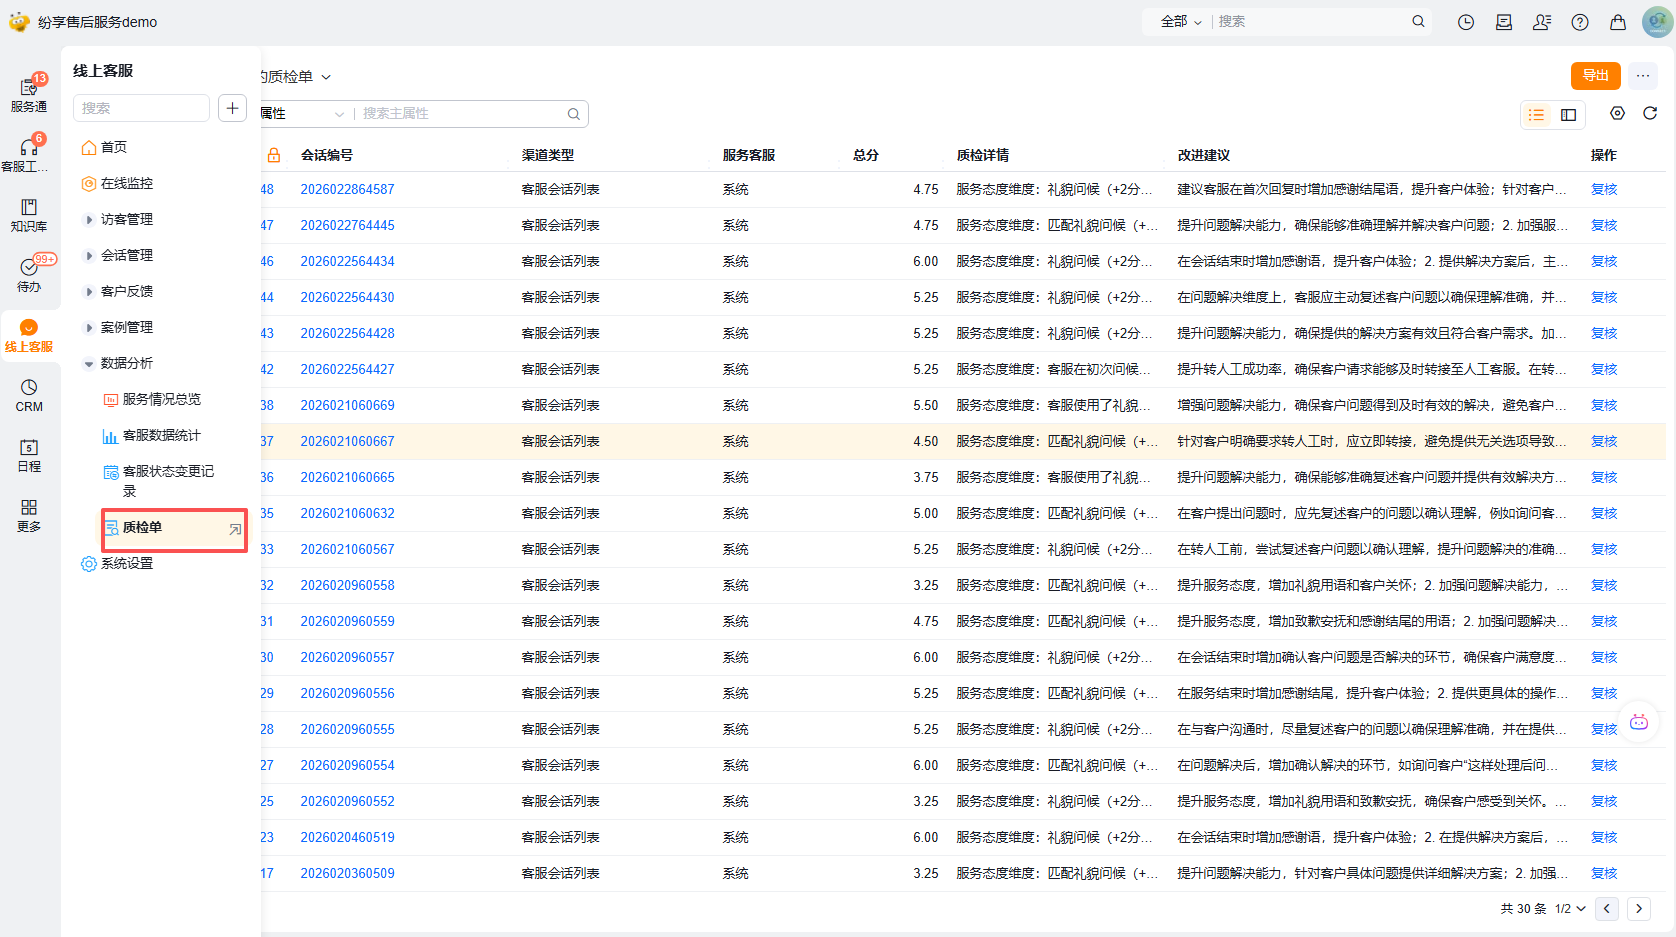
Task: Click the clock history icon in header
Action: (x=1466, y=22)
